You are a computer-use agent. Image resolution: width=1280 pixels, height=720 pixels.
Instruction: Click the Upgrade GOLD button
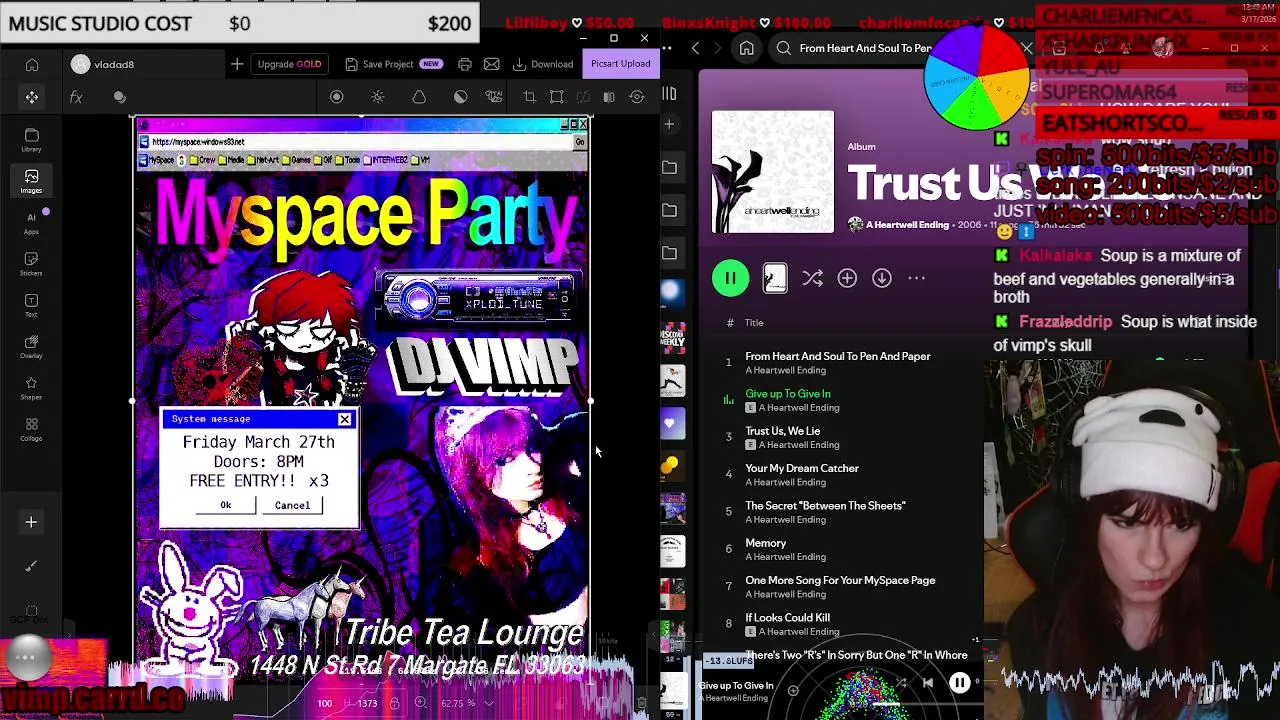point(289,64)
